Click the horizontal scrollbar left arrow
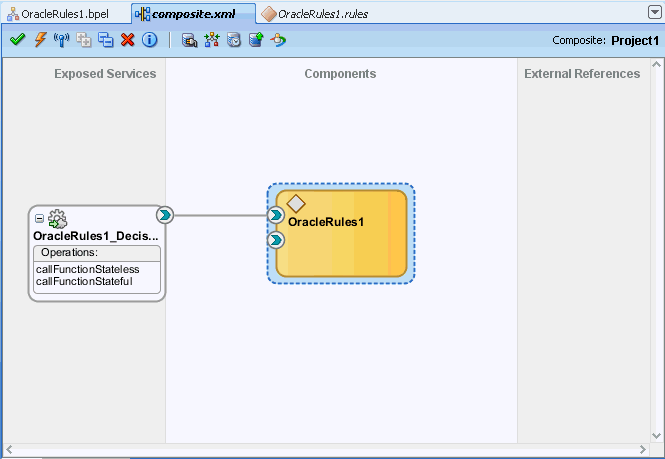Image resolution: width=665 pixels, height=459 pixels. pos(9,451)
